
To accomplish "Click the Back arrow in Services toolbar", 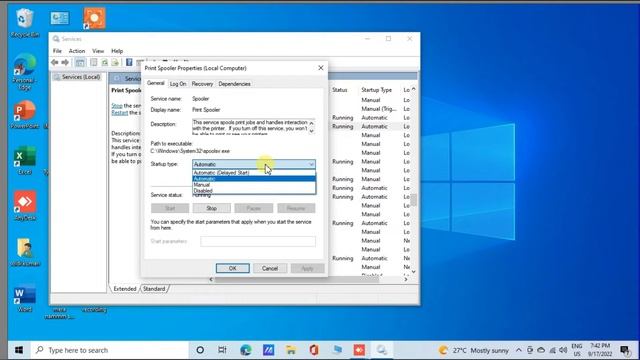I will click(x=55, y=62).
